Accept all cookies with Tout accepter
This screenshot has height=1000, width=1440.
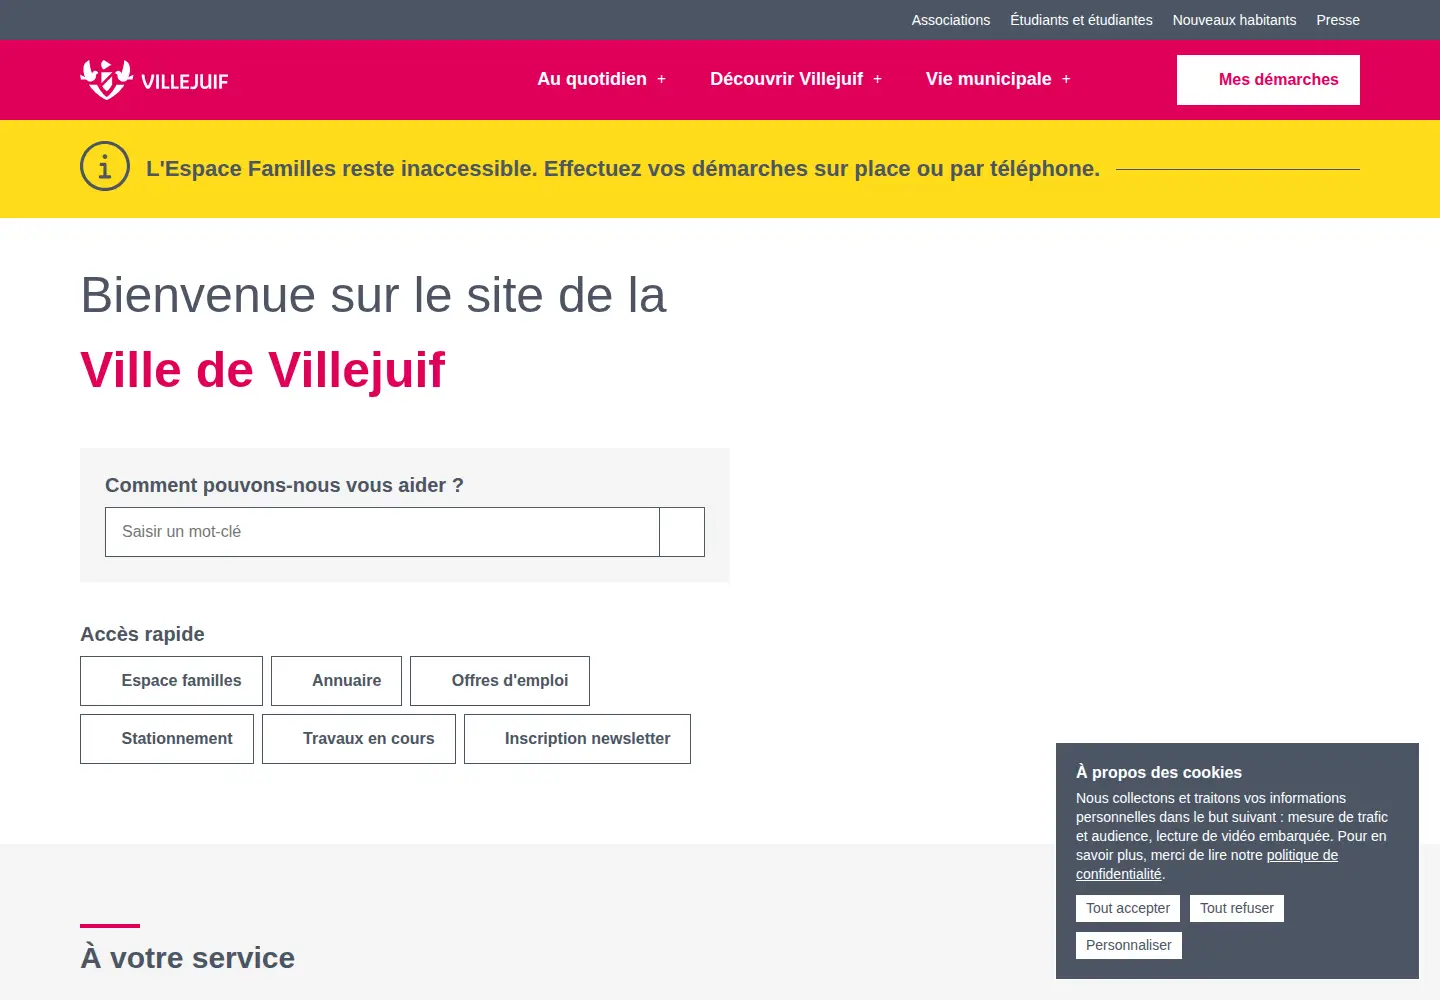[x=1128, y=908]
